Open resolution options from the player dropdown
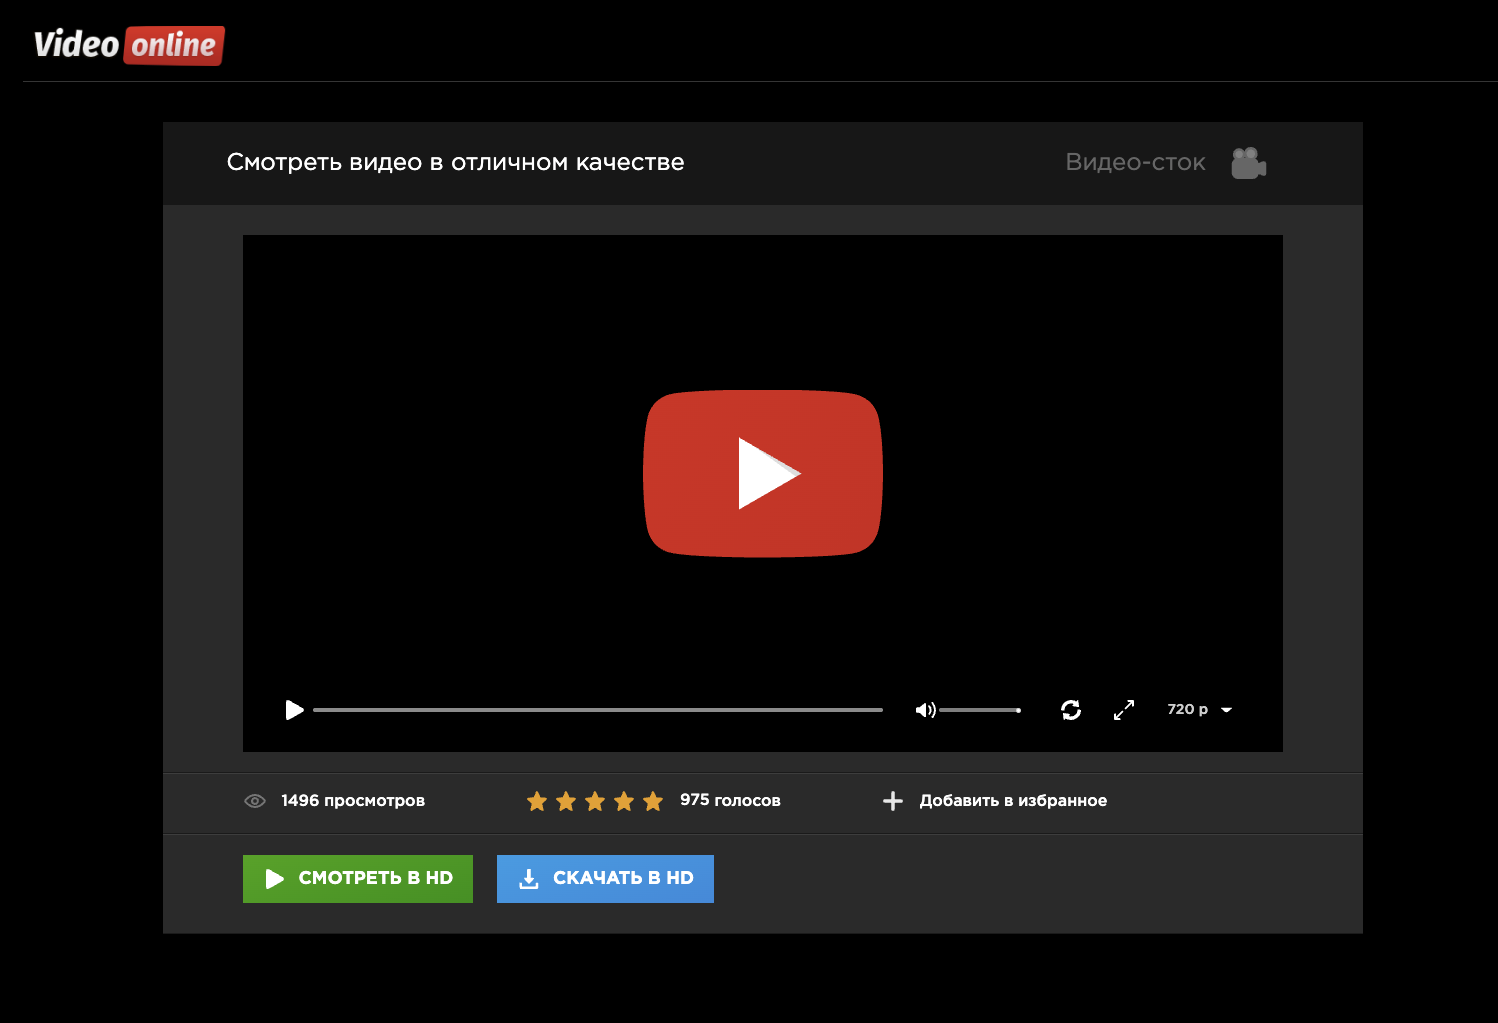 (x=1199, y=709)
